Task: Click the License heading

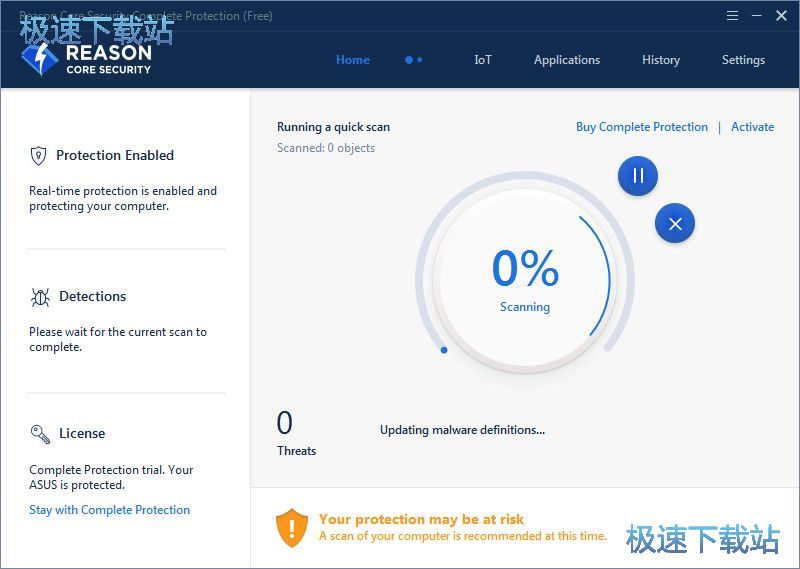Action: pos(82,433)
